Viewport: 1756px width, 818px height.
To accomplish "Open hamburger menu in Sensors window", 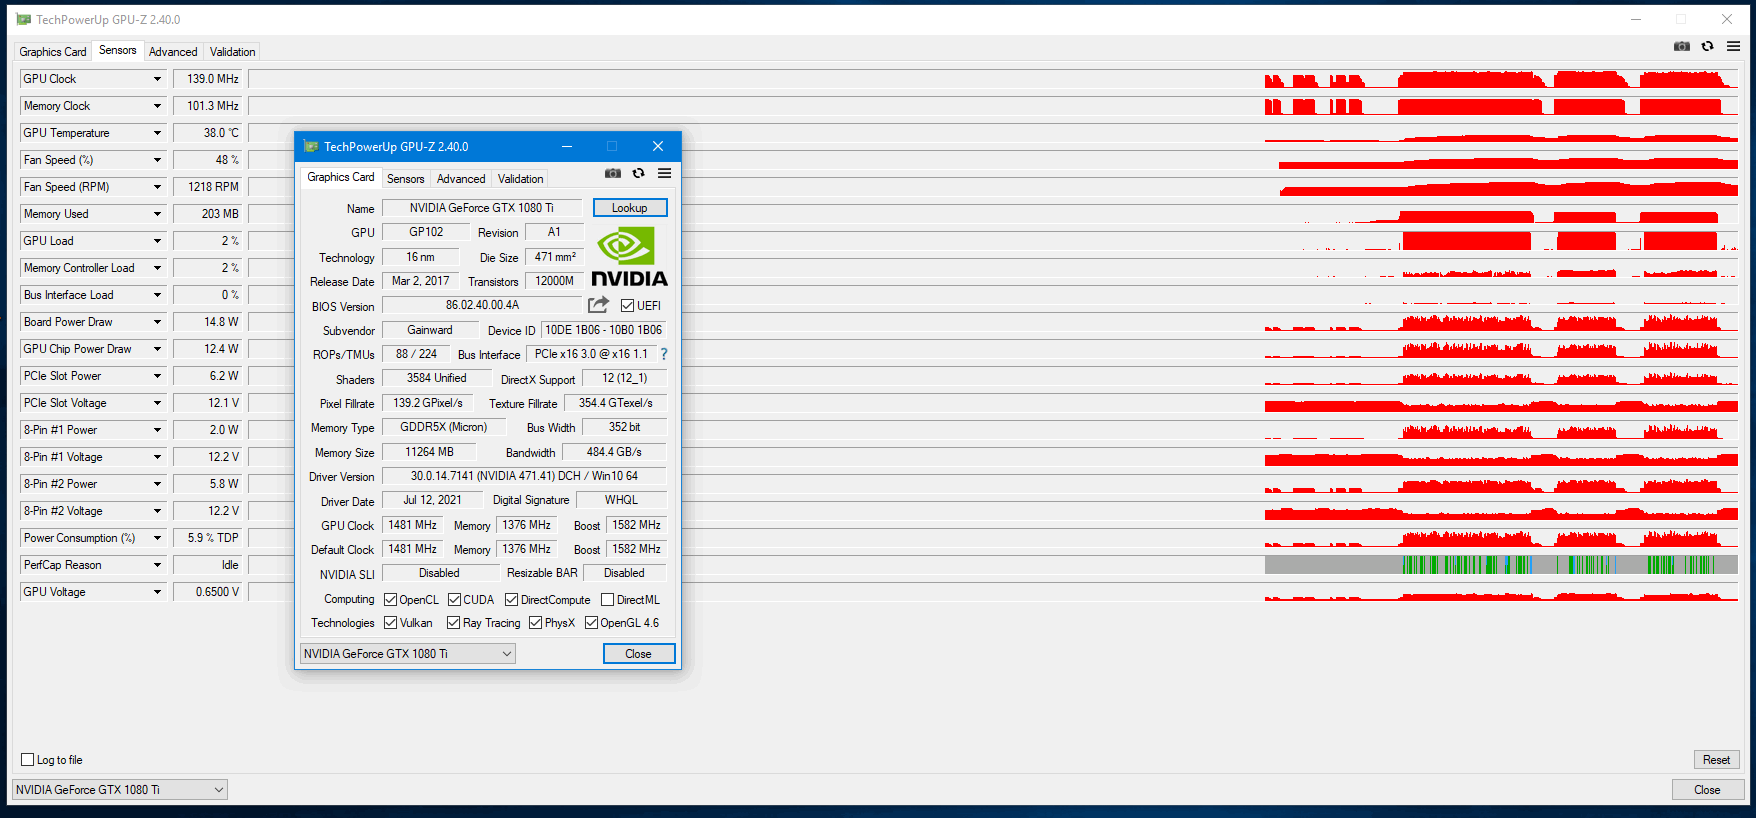I will point(1733,46).
